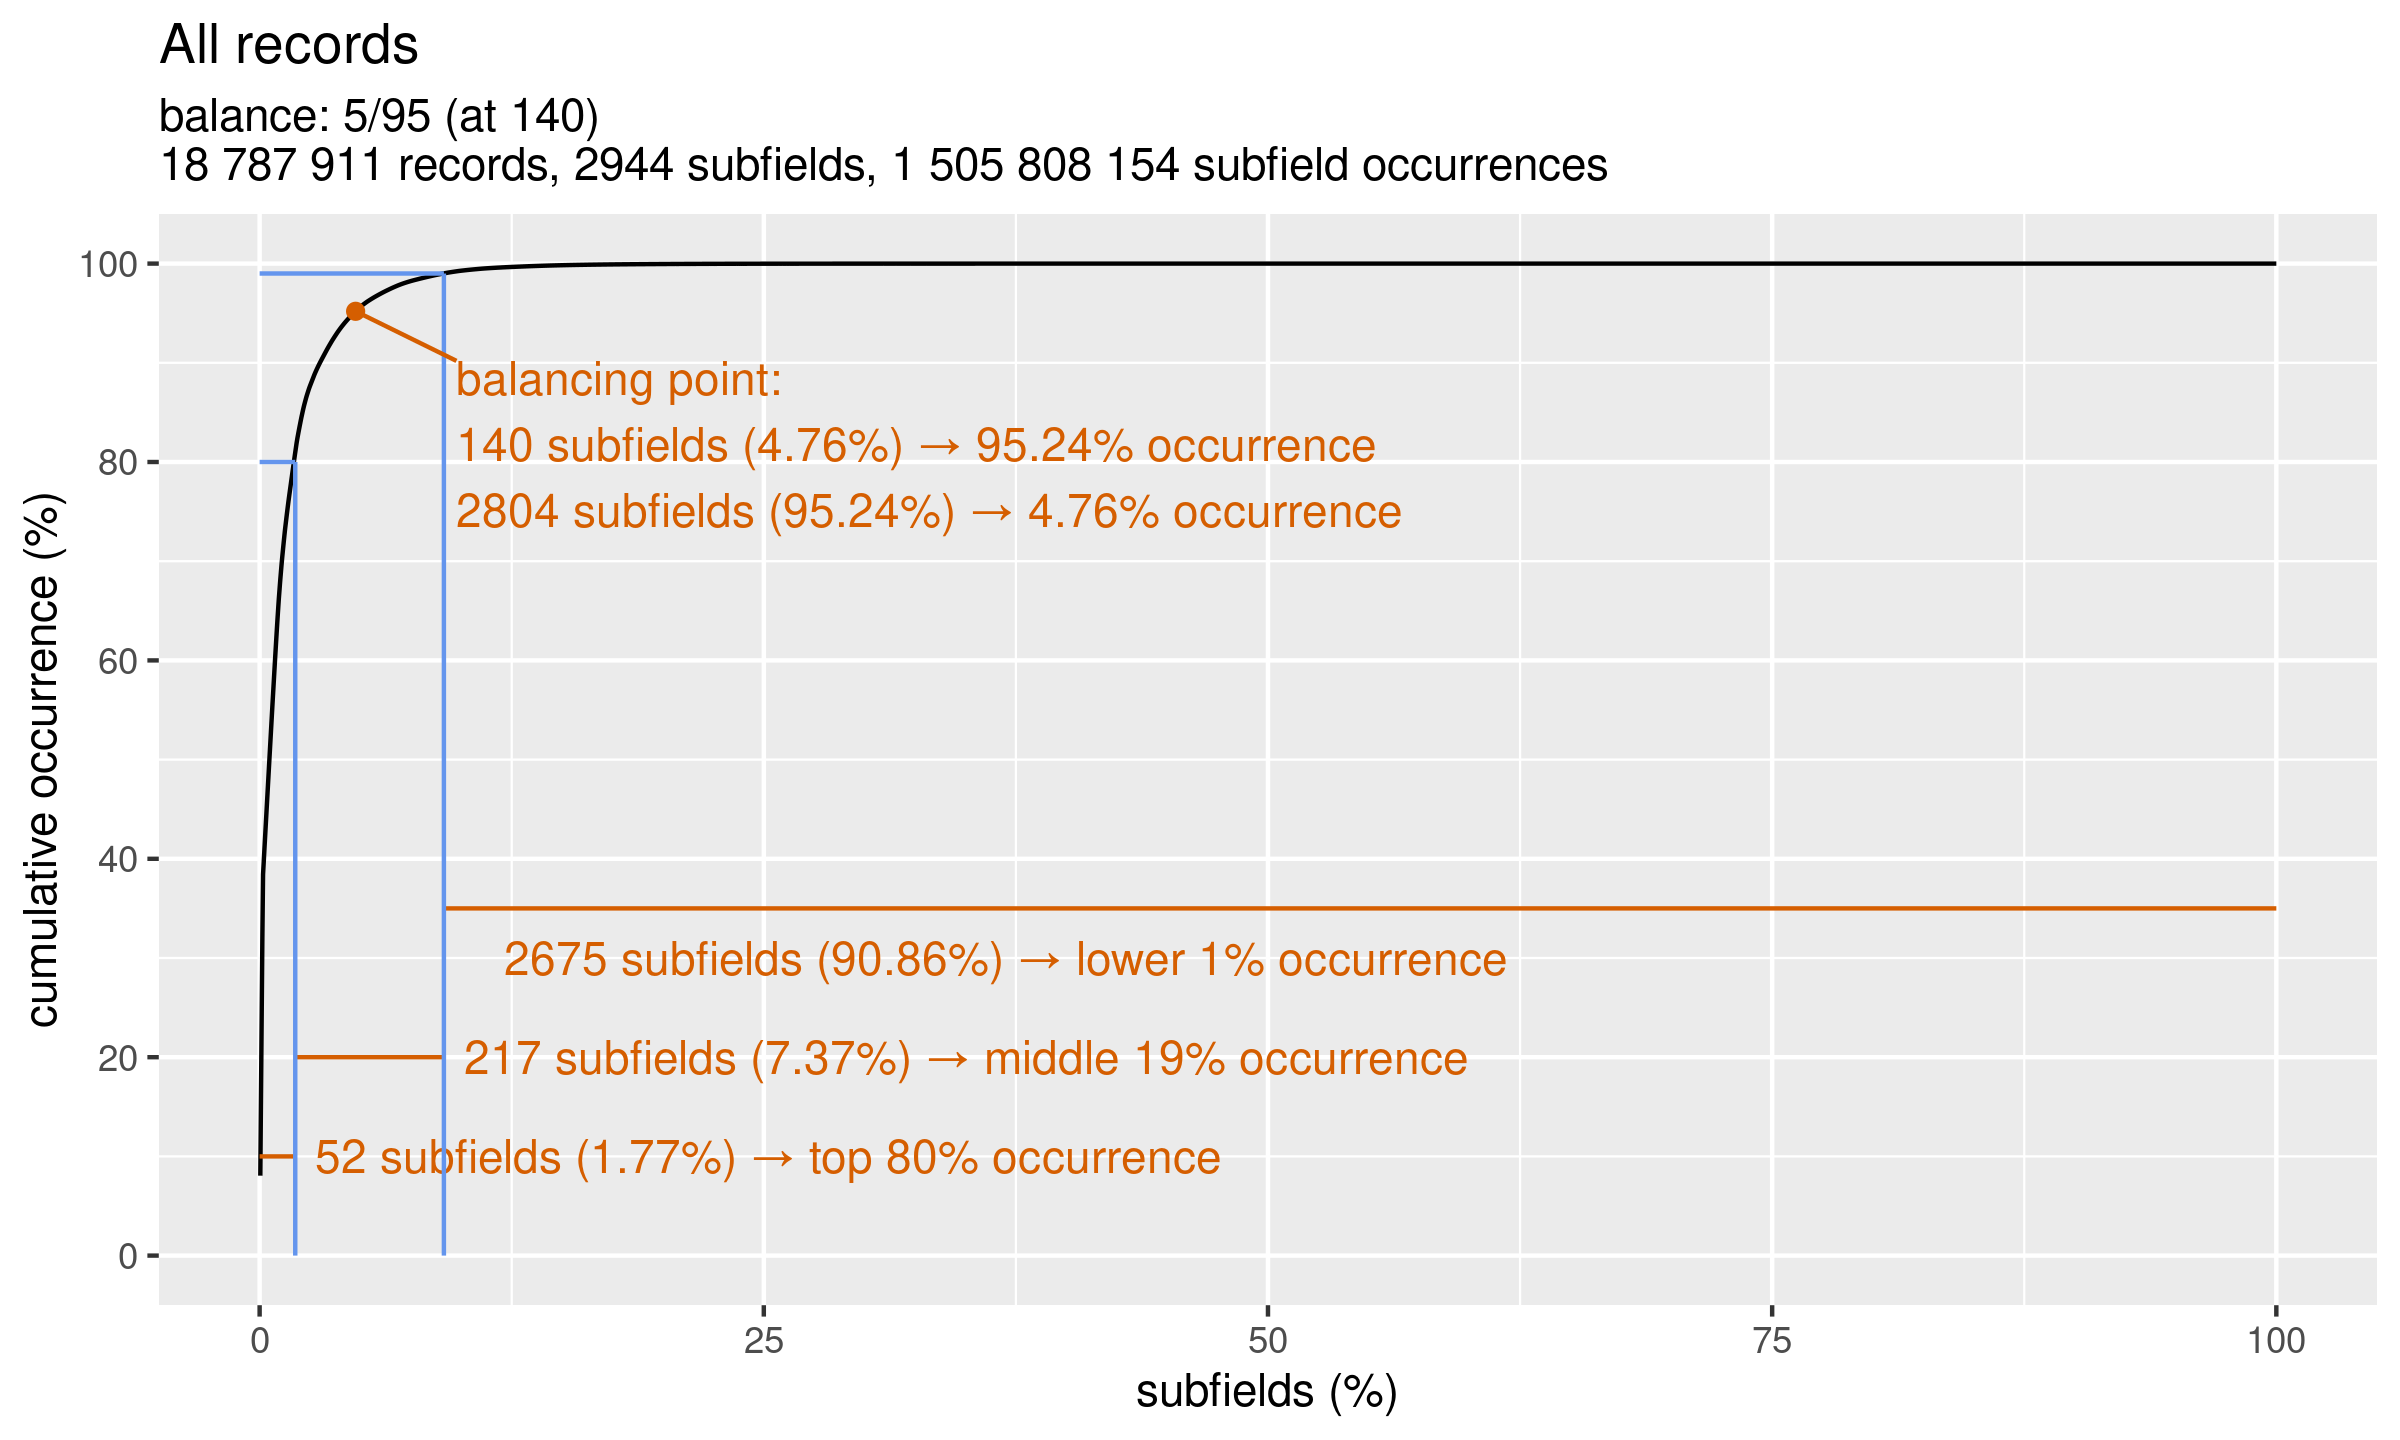Click the orange balancing point dot
Viewport: 2400px width, 1440px height.
pyautogui.click(x=355, y=311)
